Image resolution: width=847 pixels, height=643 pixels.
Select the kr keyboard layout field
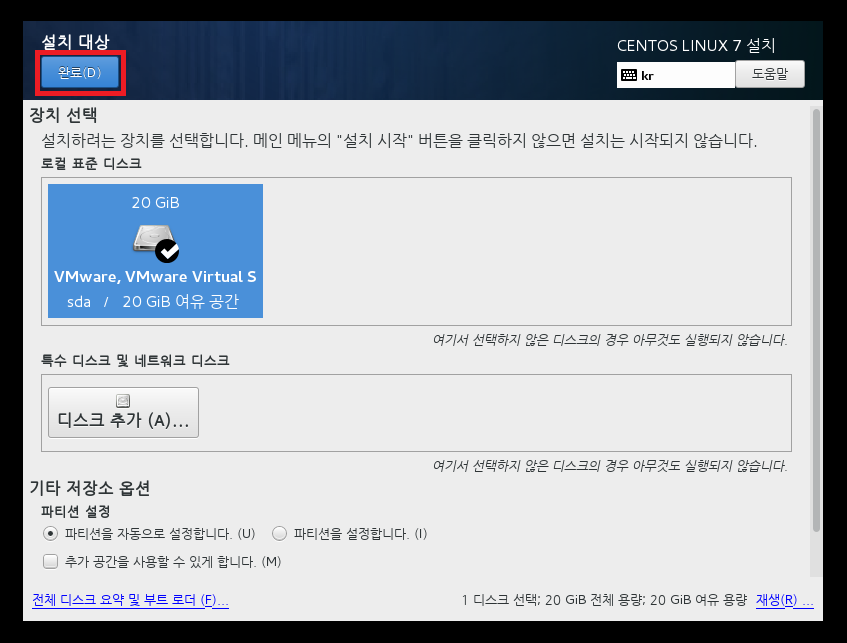pos(676,75)
